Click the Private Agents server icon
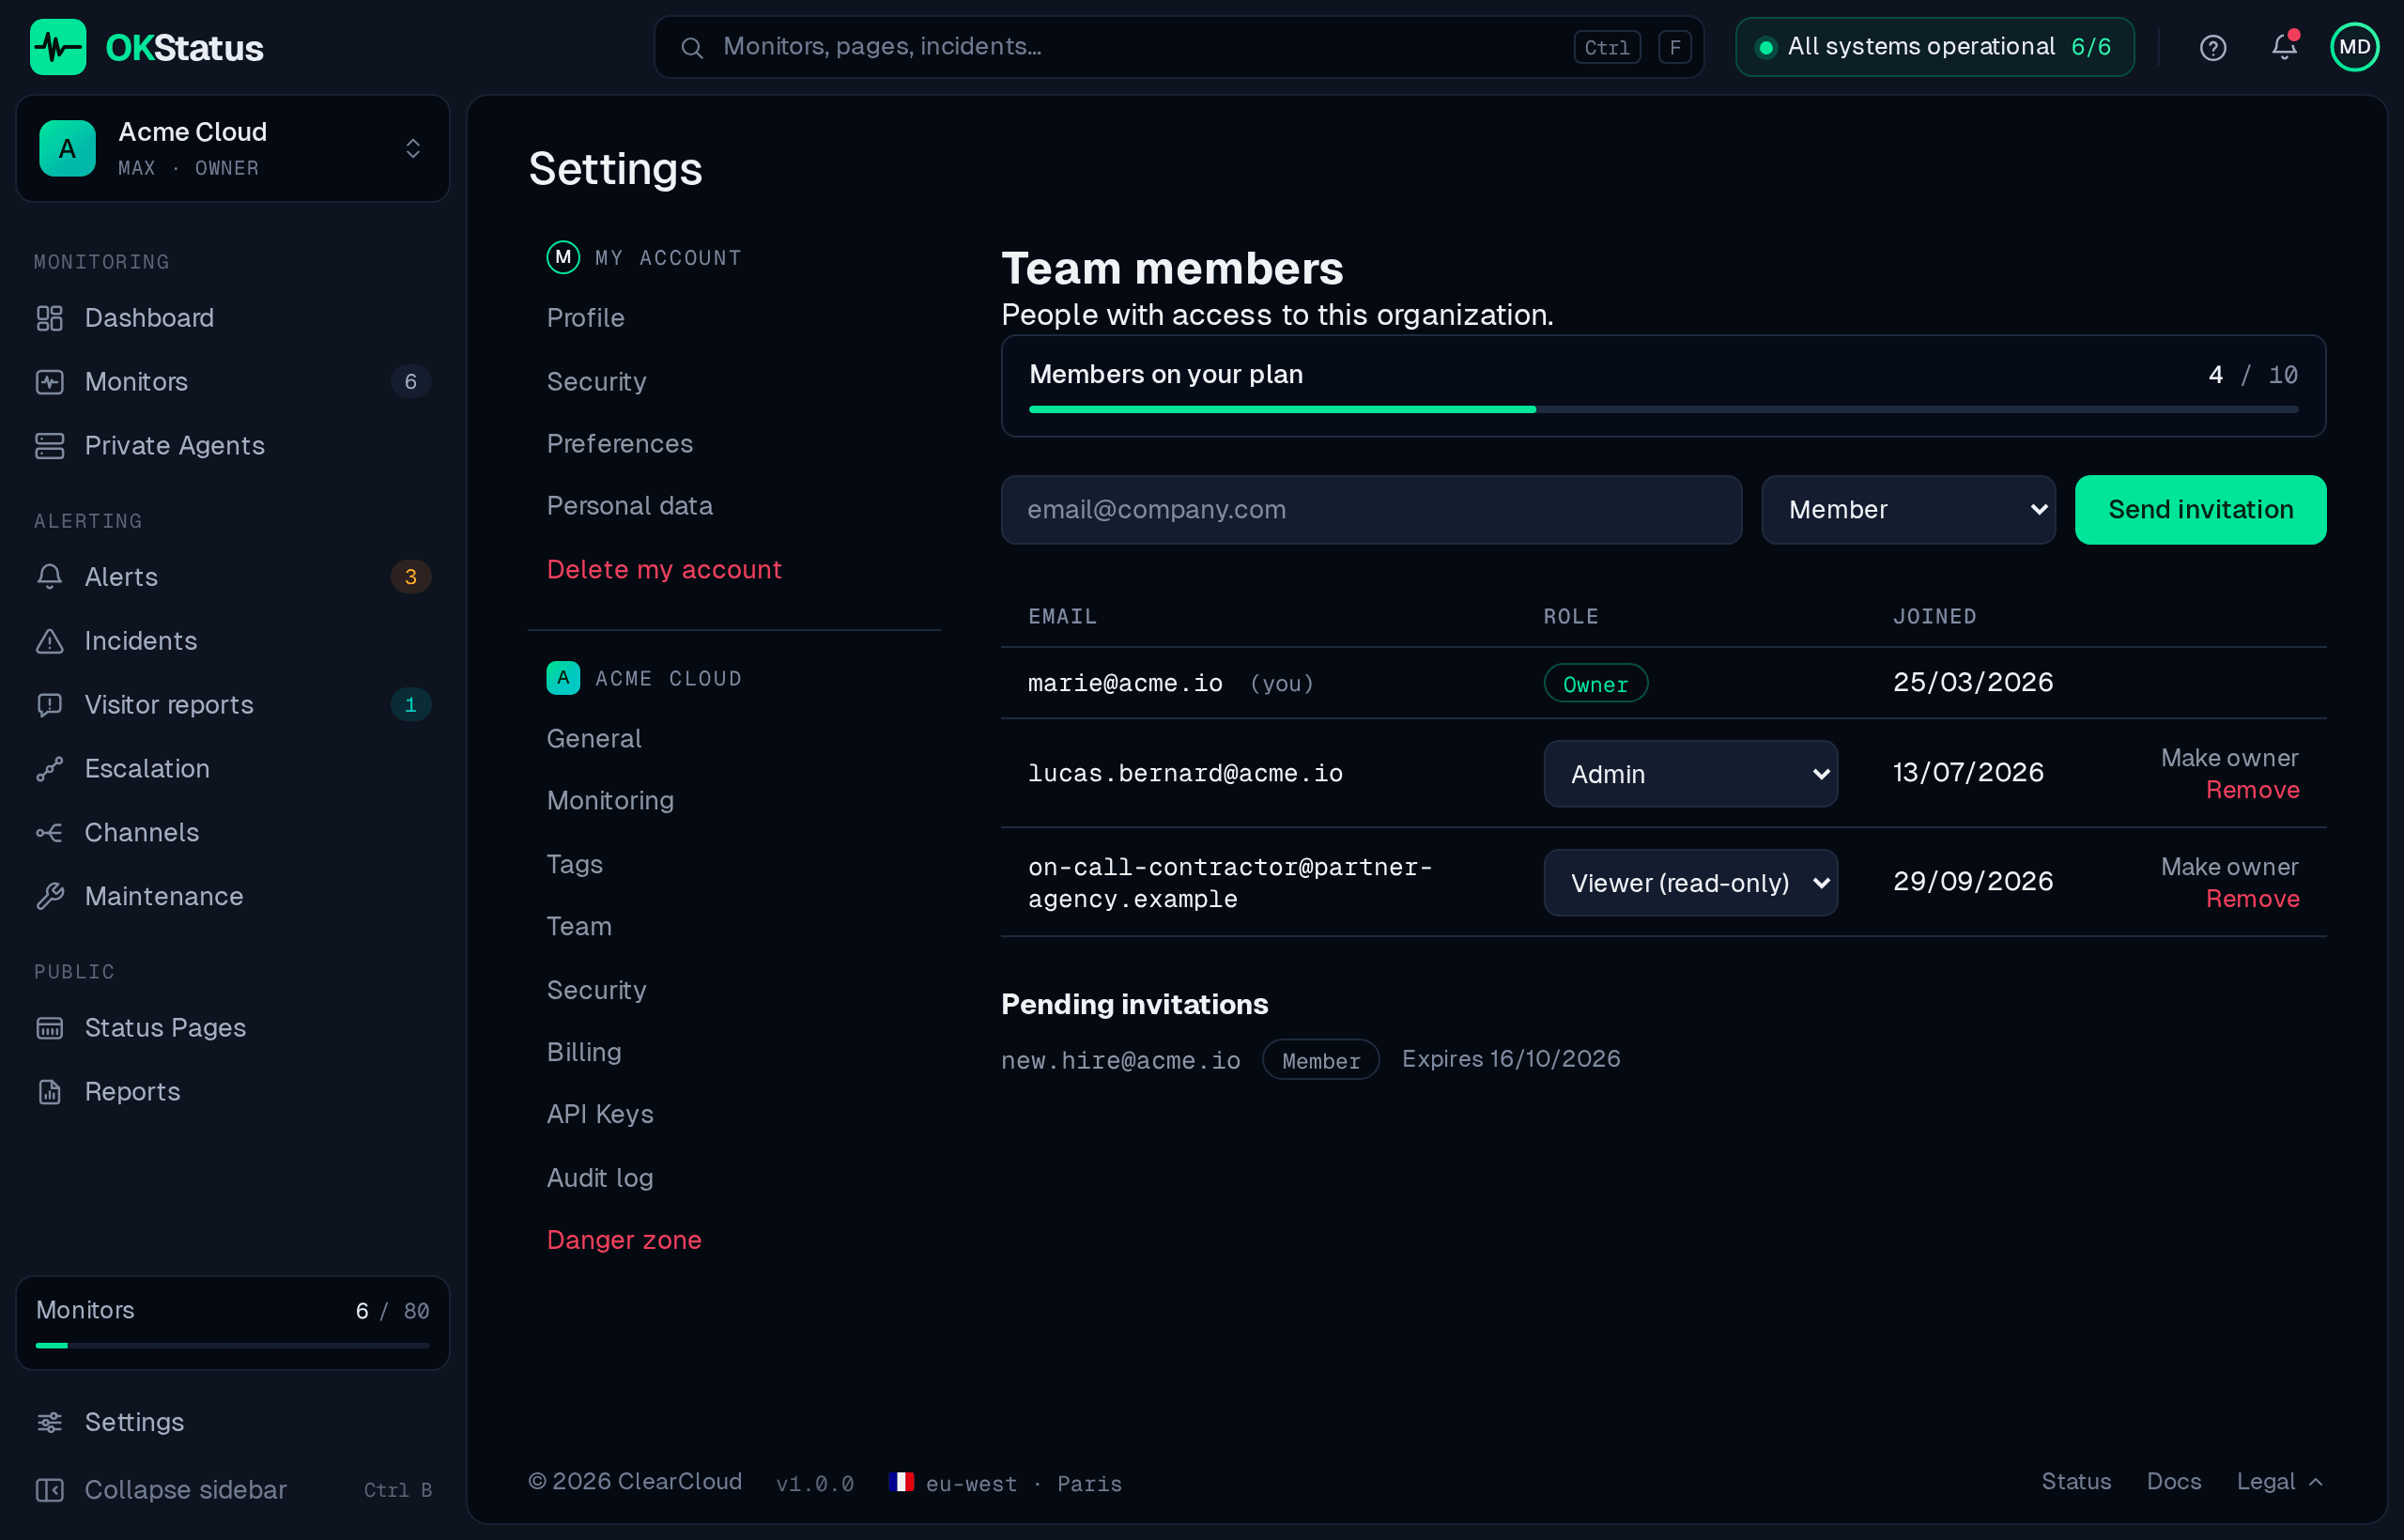Screen dimensions: 2404x1540 point(50,446)
